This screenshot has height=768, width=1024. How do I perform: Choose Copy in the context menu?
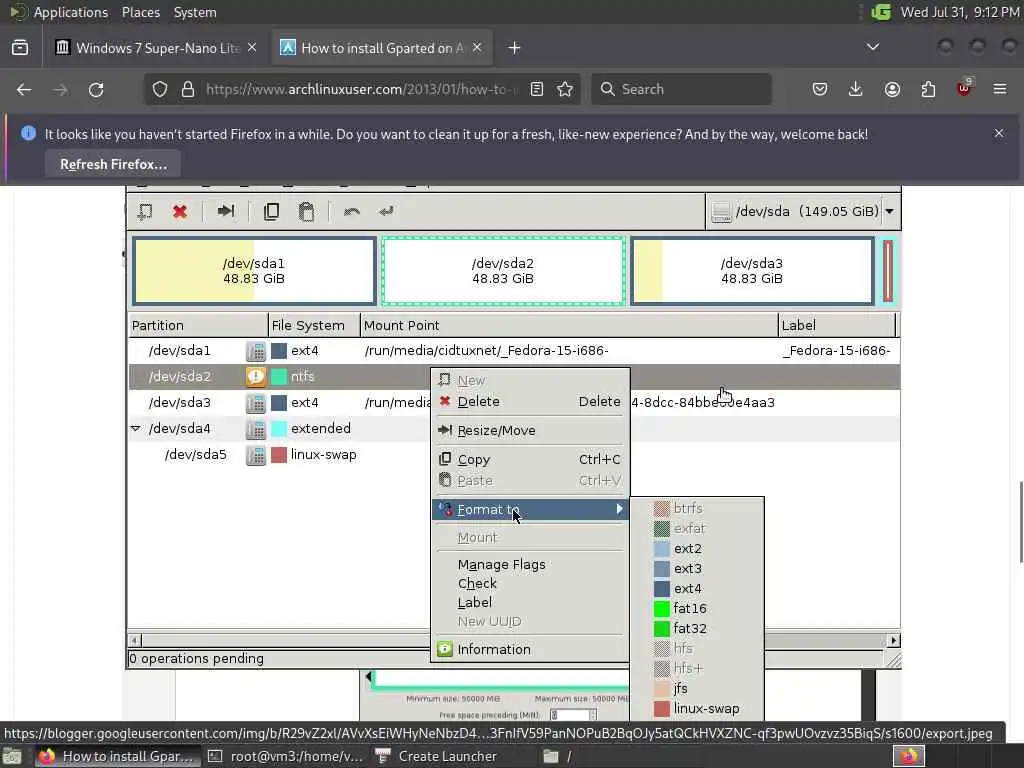[530, 459]
